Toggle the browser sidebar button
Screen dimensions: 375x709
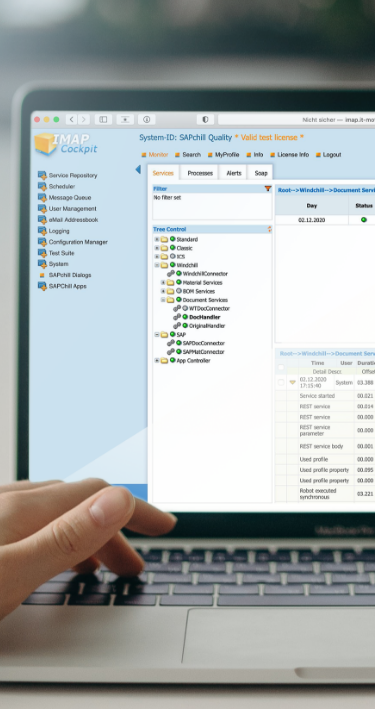click(103, 119)
